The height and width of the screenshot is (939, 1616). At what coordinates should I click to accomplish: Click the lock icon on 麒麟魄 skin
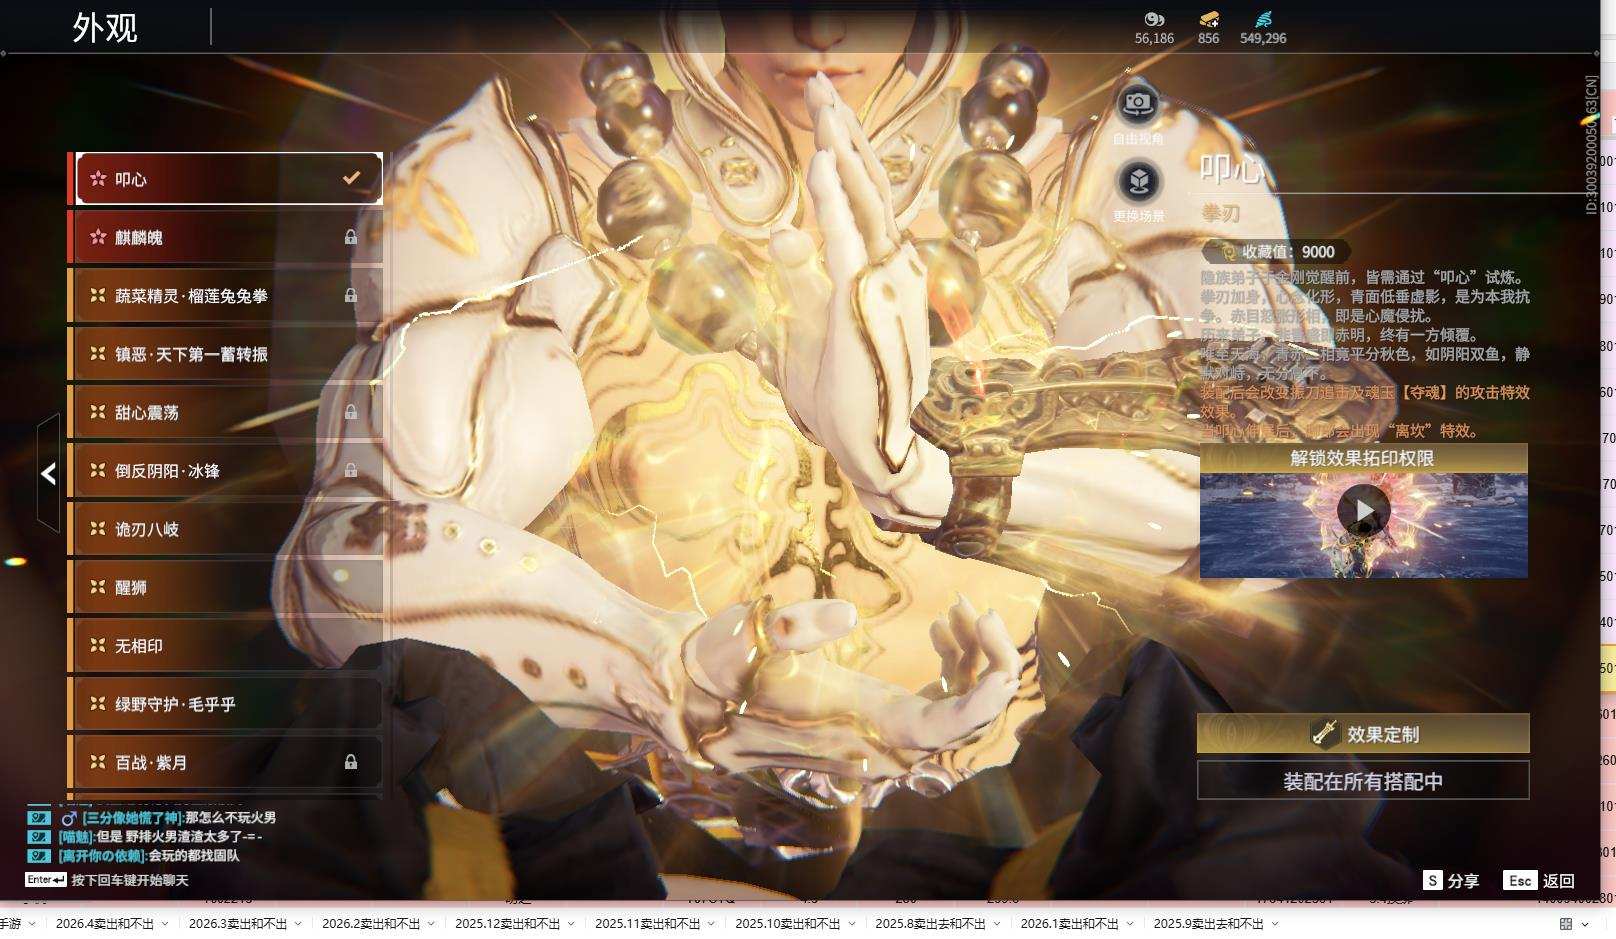[x=351, y=237]
